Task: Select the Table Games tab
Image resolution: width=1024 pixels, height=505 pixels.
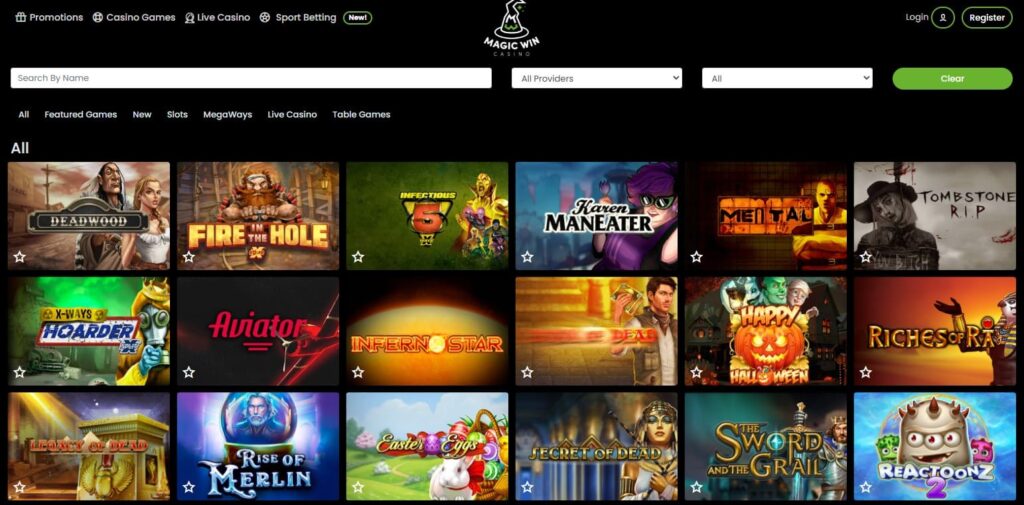Action: click(x=361, y=114)
